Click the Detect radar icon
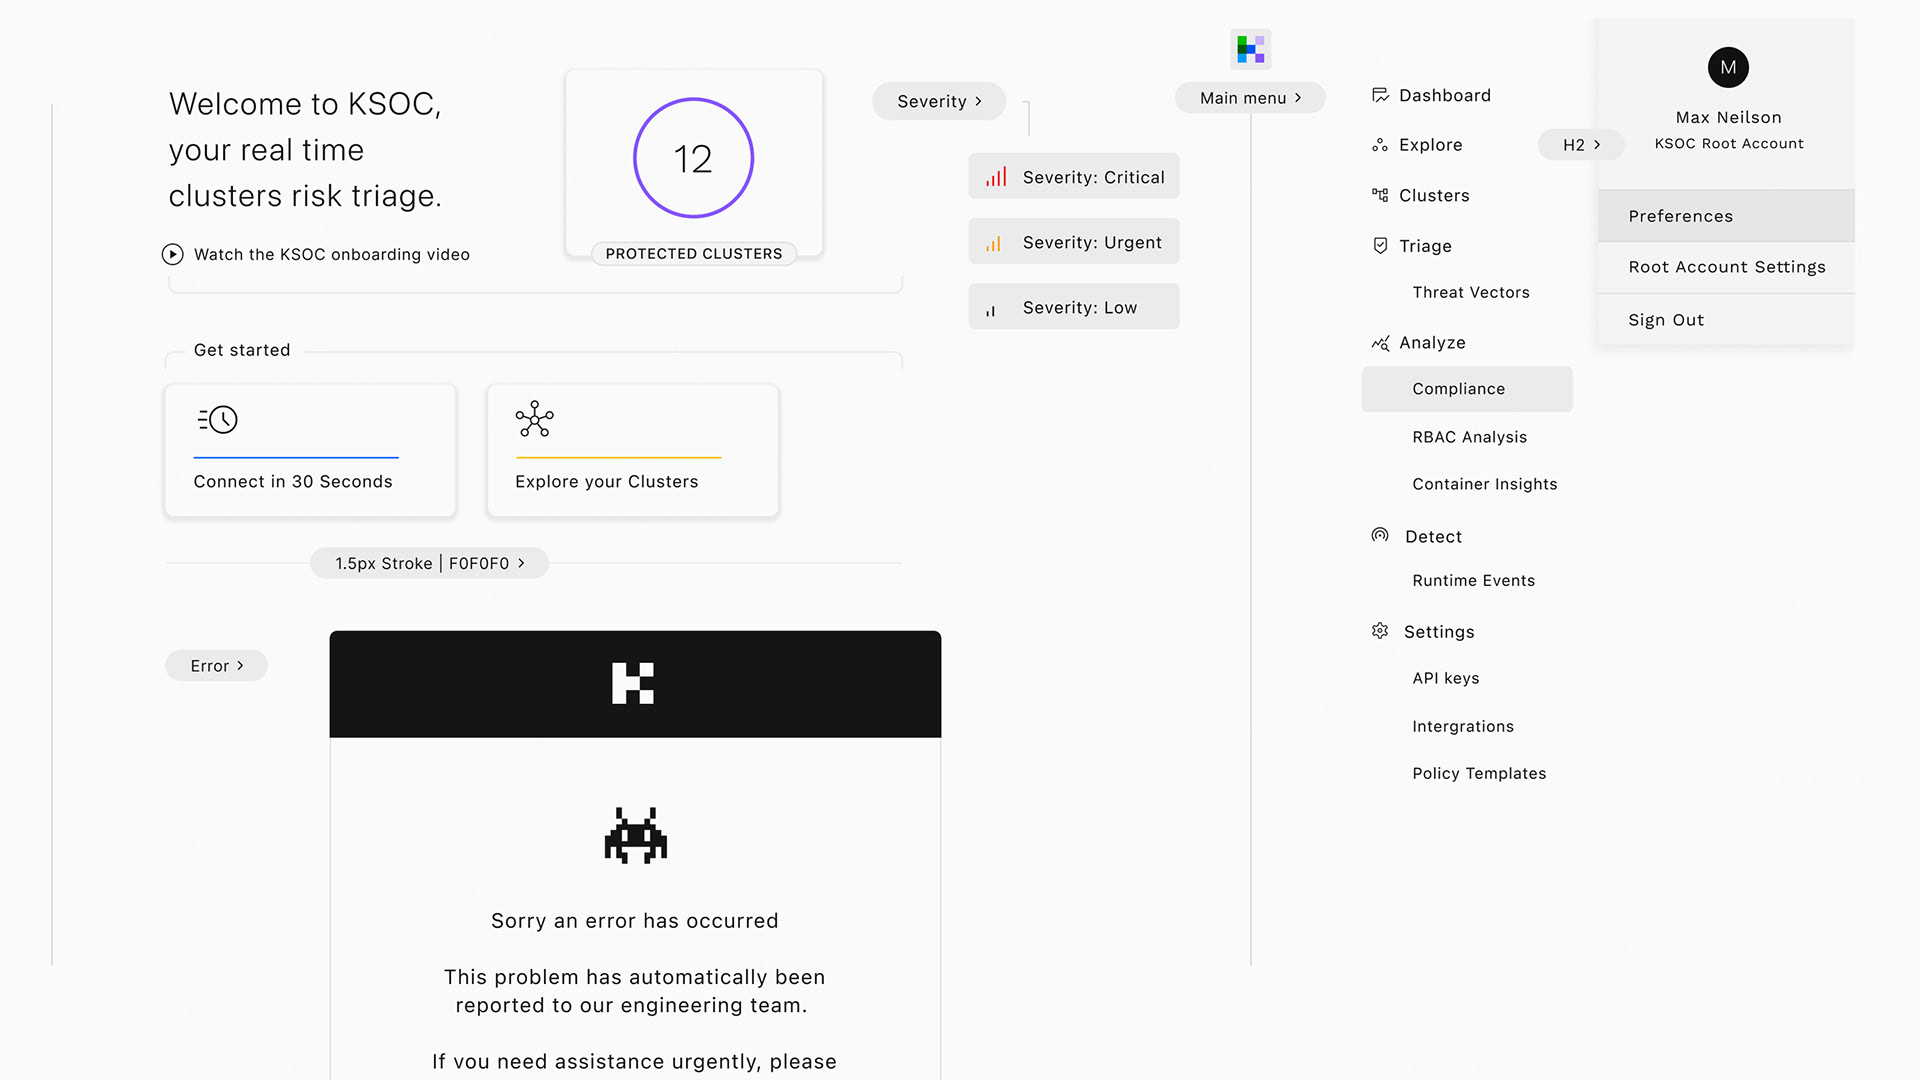The width and height of the screenshot is (1920, 1080). (x=1380, y=535)
